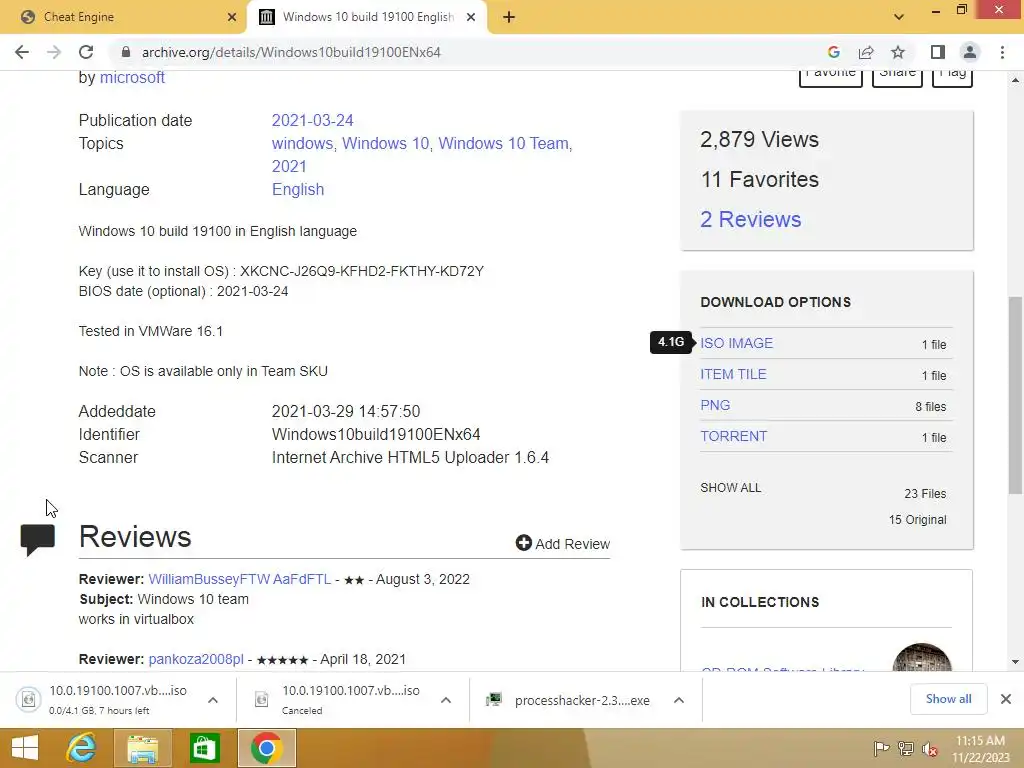Click page vertical scrollbar thumb
Screen dimensions: 1024x768
(x=1015, y=395)
